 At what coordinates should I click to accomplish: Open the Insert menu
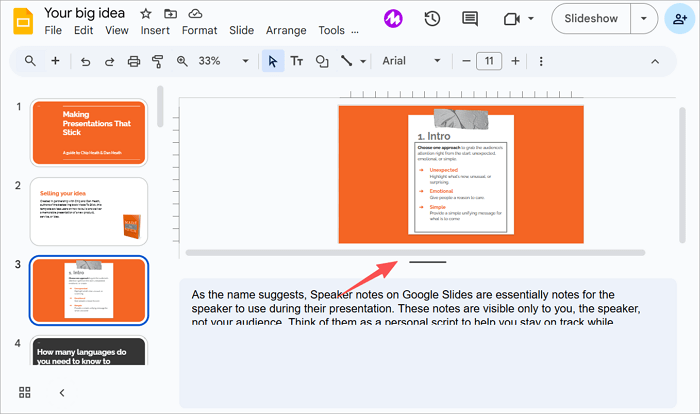coord(155,31)
